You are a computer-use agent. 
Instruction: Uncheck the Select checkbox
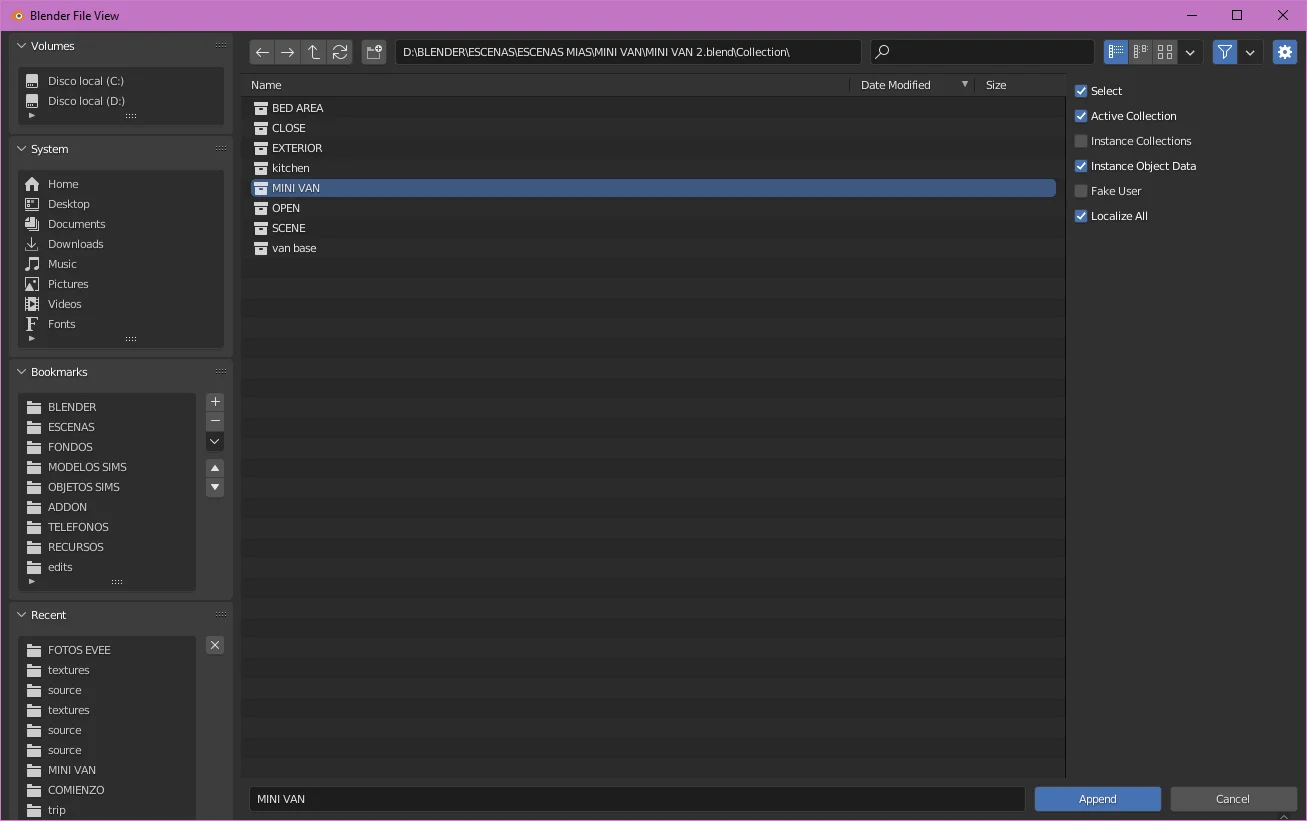(x=1081, y=91)
